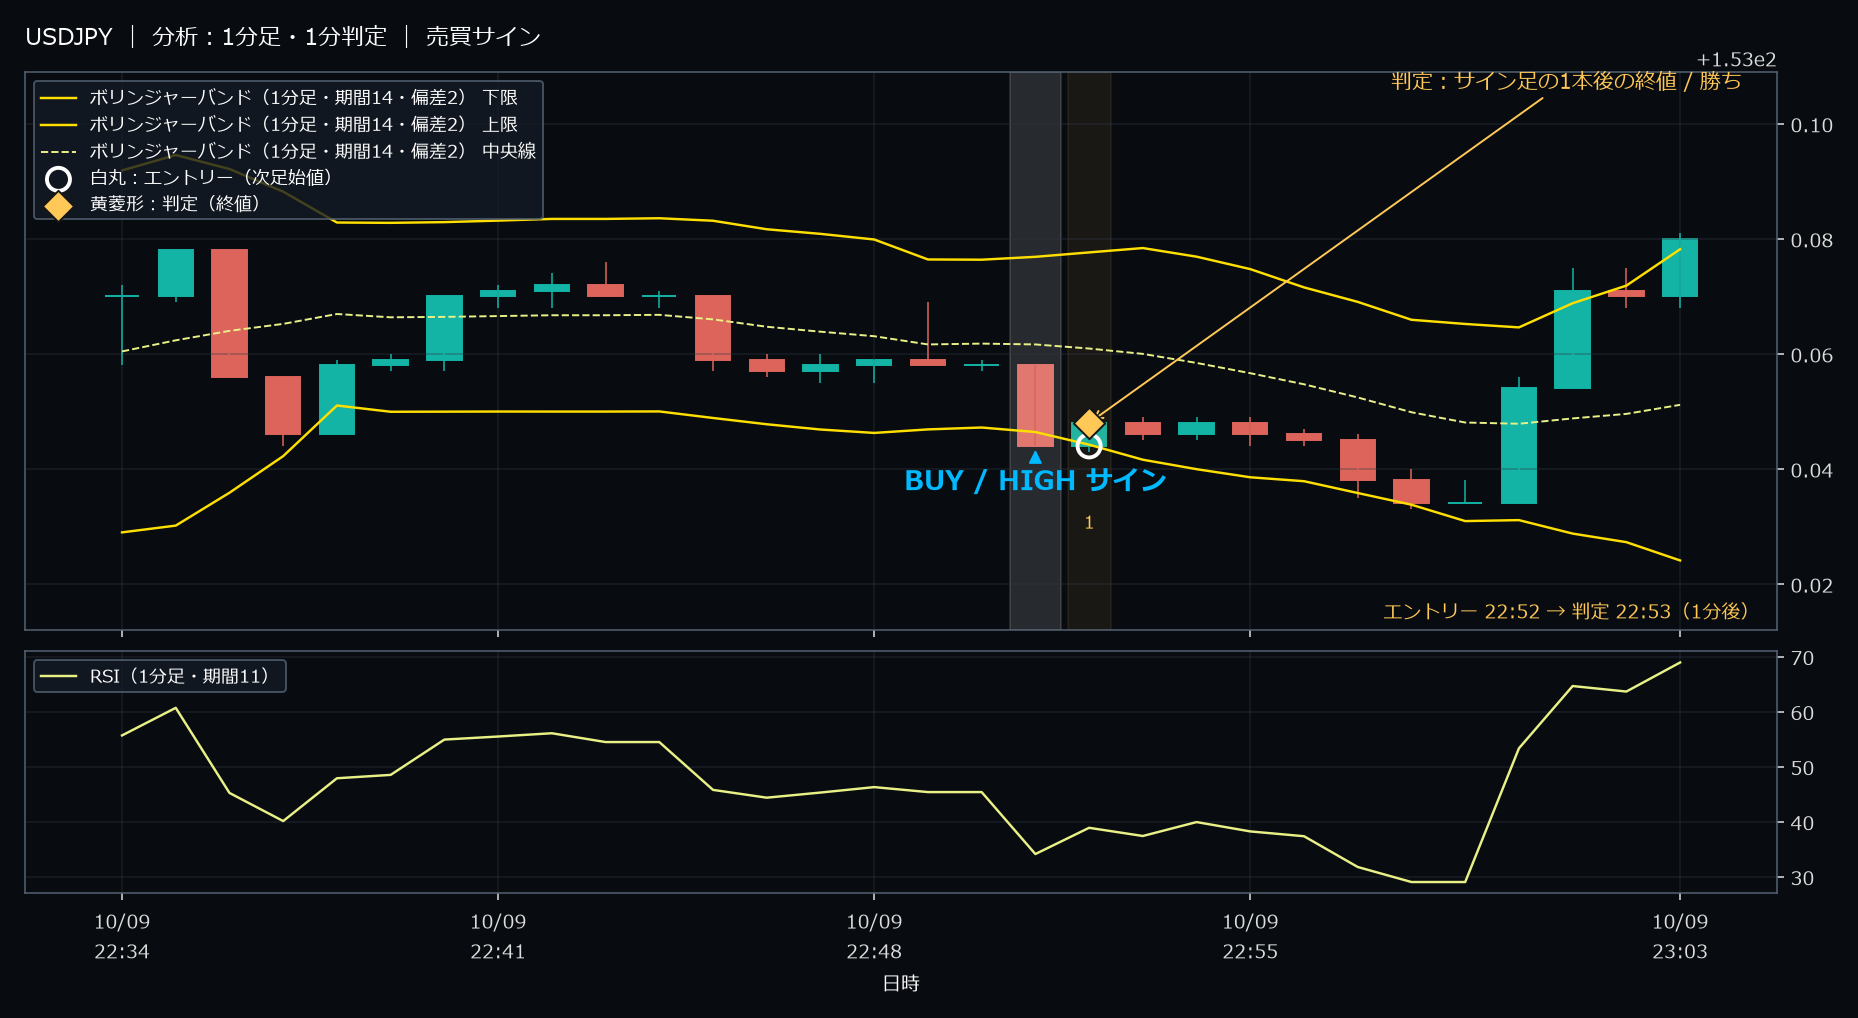This screenshot has width=1858, height=1018.
Task: Click the 0.04 price axis label
Action: [1811, 470]
